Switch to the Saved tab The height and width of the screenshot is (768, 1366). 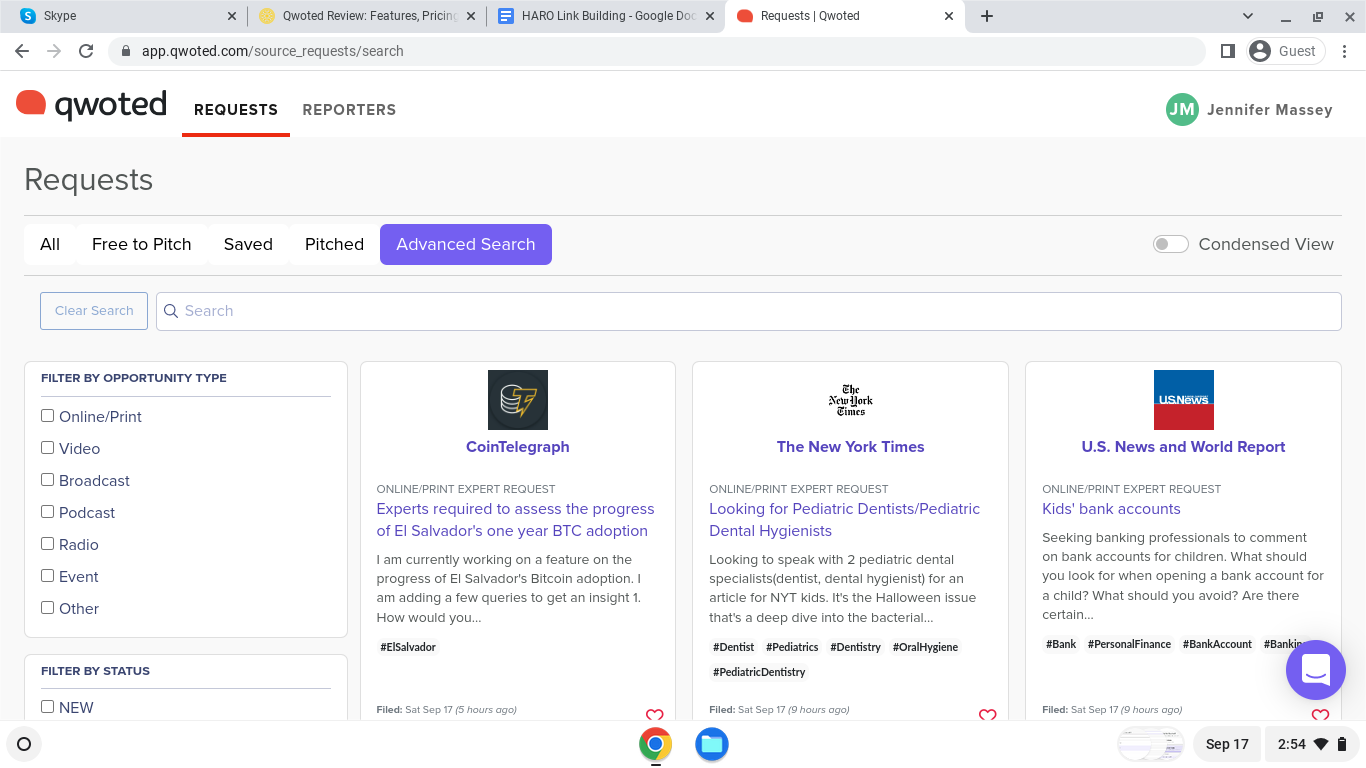point(248,244)
